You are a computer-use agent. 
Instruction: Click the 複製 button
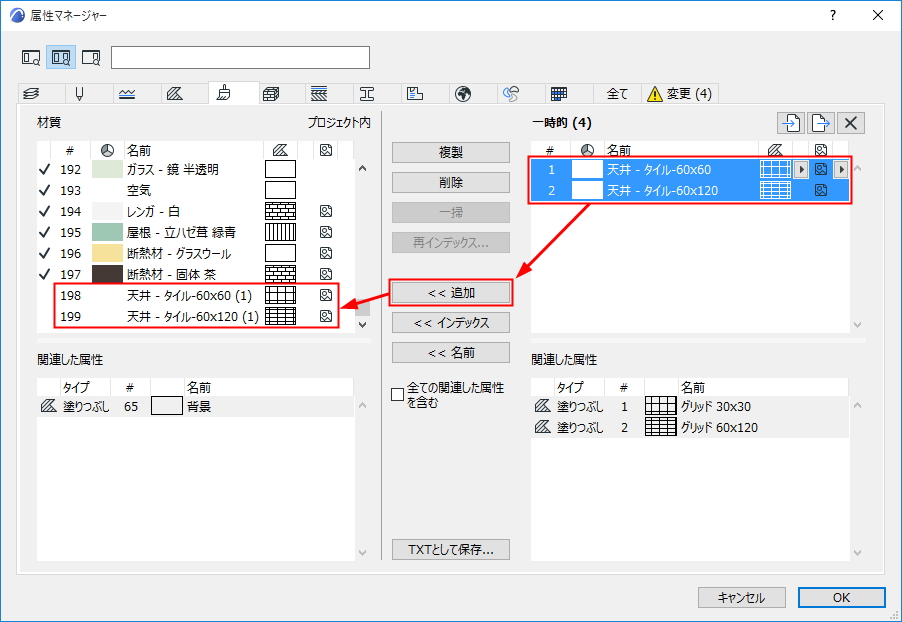[x=451, y=152]
